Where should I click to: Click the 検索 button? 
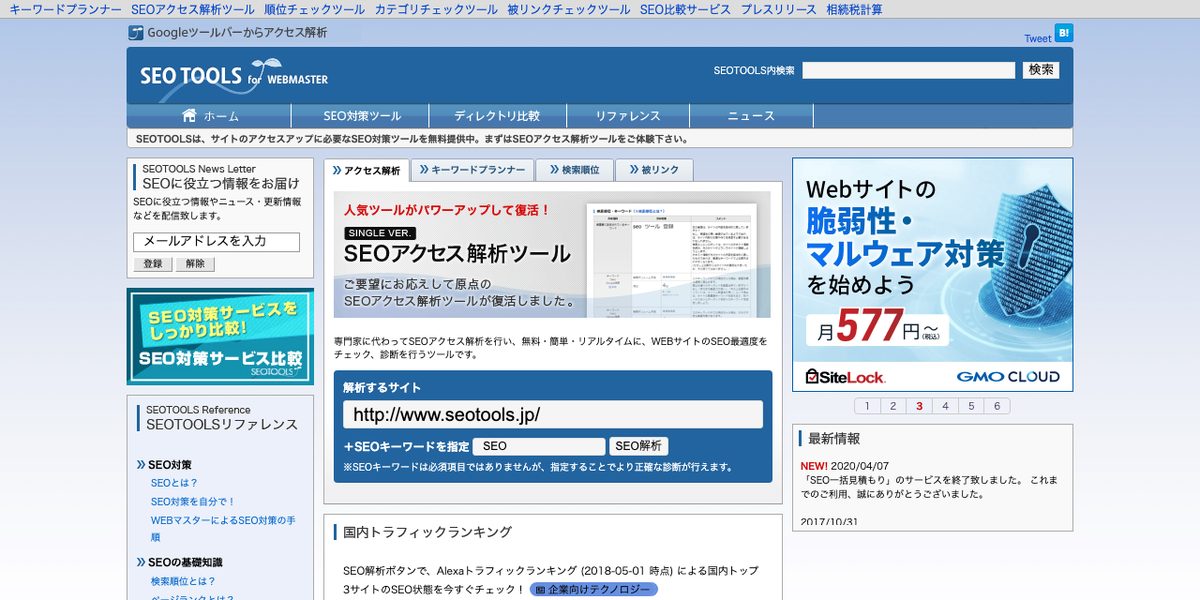1041,70
